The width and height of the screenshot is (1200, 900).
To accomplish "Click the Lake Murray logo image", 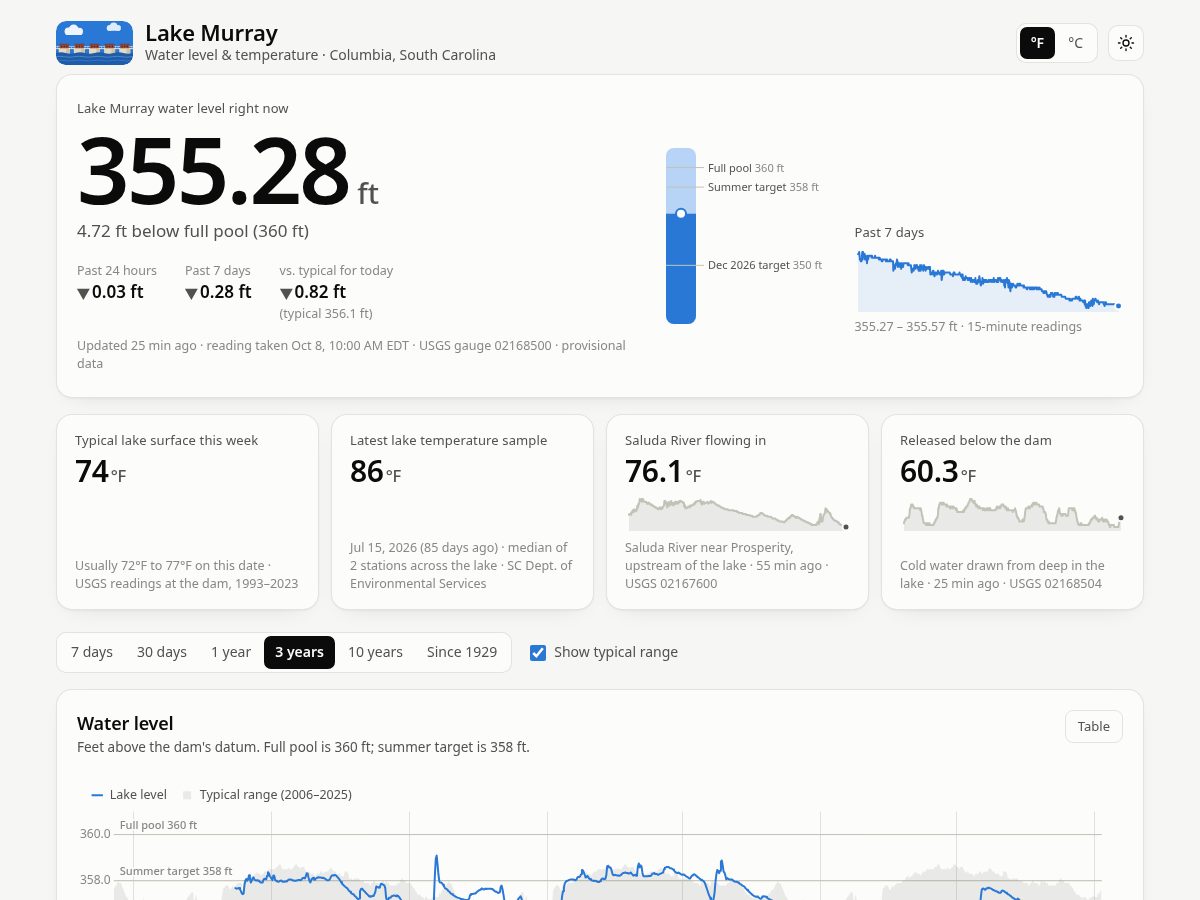I will click(x=94, y=43).
